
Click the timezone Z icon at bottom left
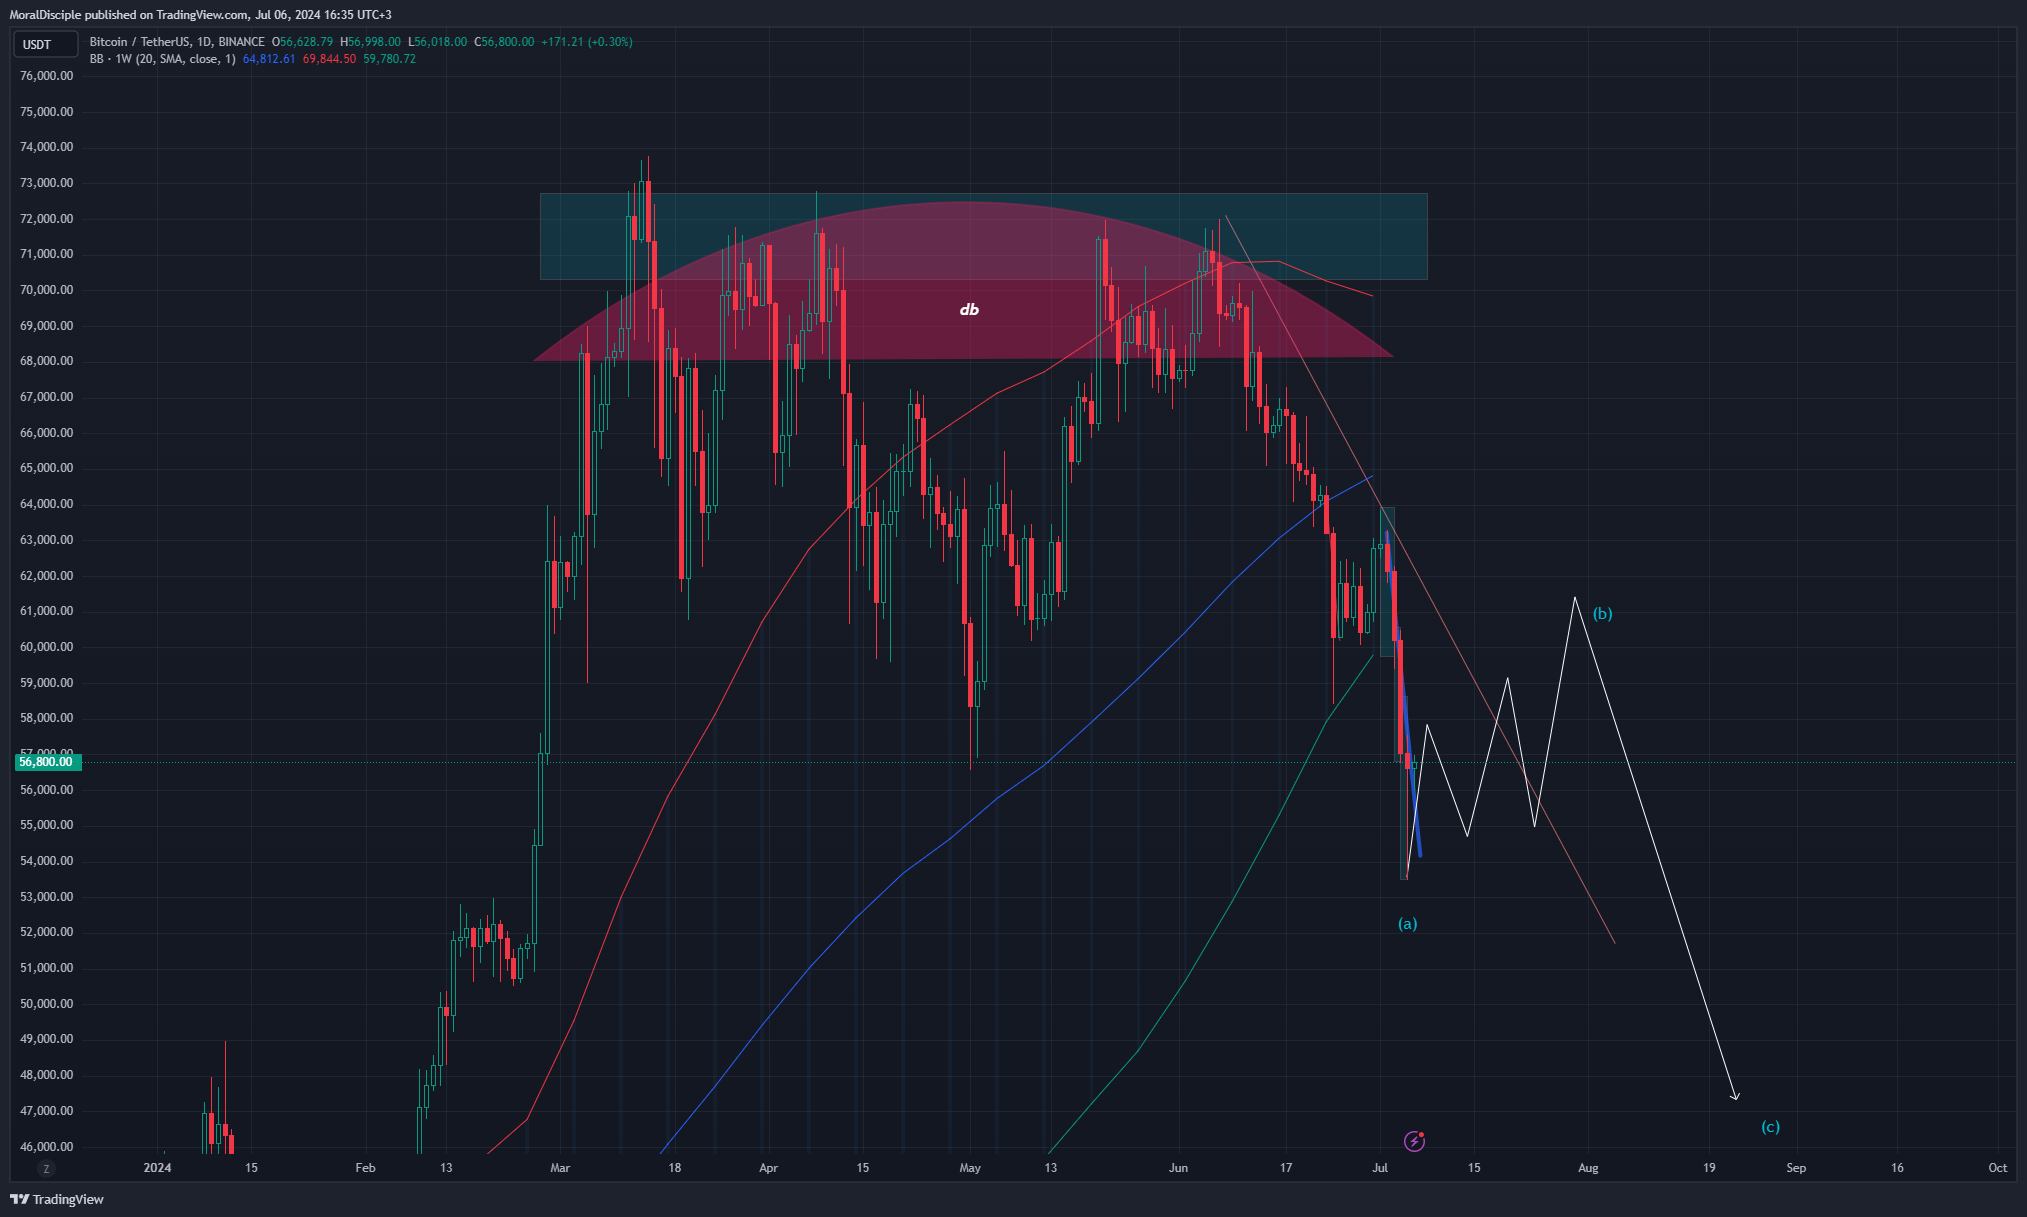(46, 1168)
